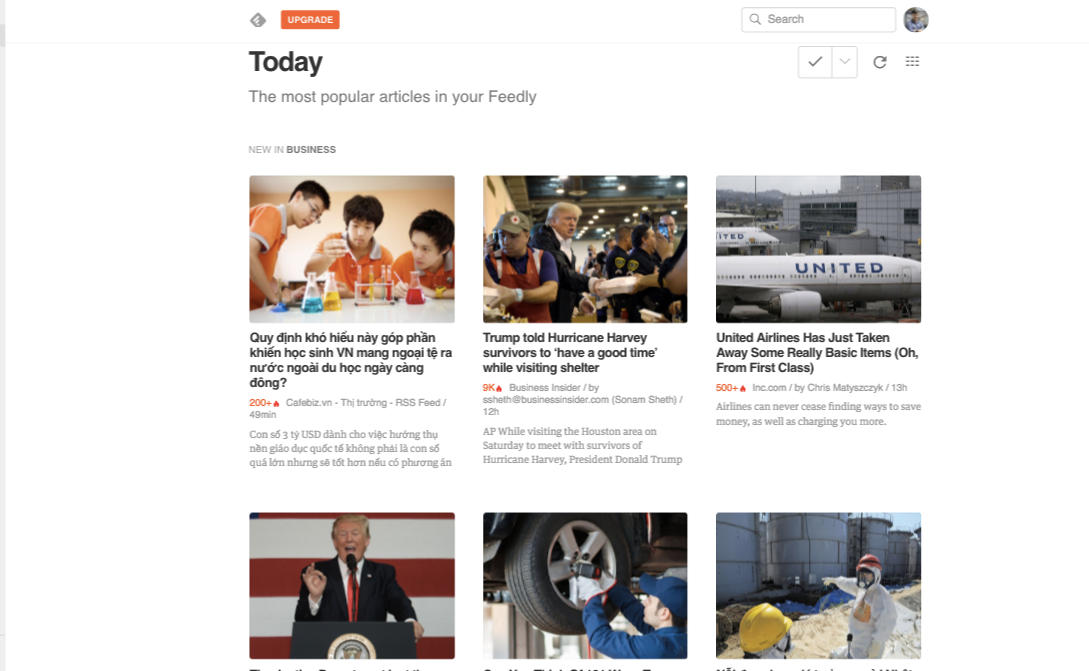1089x671 pixels.
Task: Expand the mark-as-read dropdown arrow
Action: click(845, 62)
